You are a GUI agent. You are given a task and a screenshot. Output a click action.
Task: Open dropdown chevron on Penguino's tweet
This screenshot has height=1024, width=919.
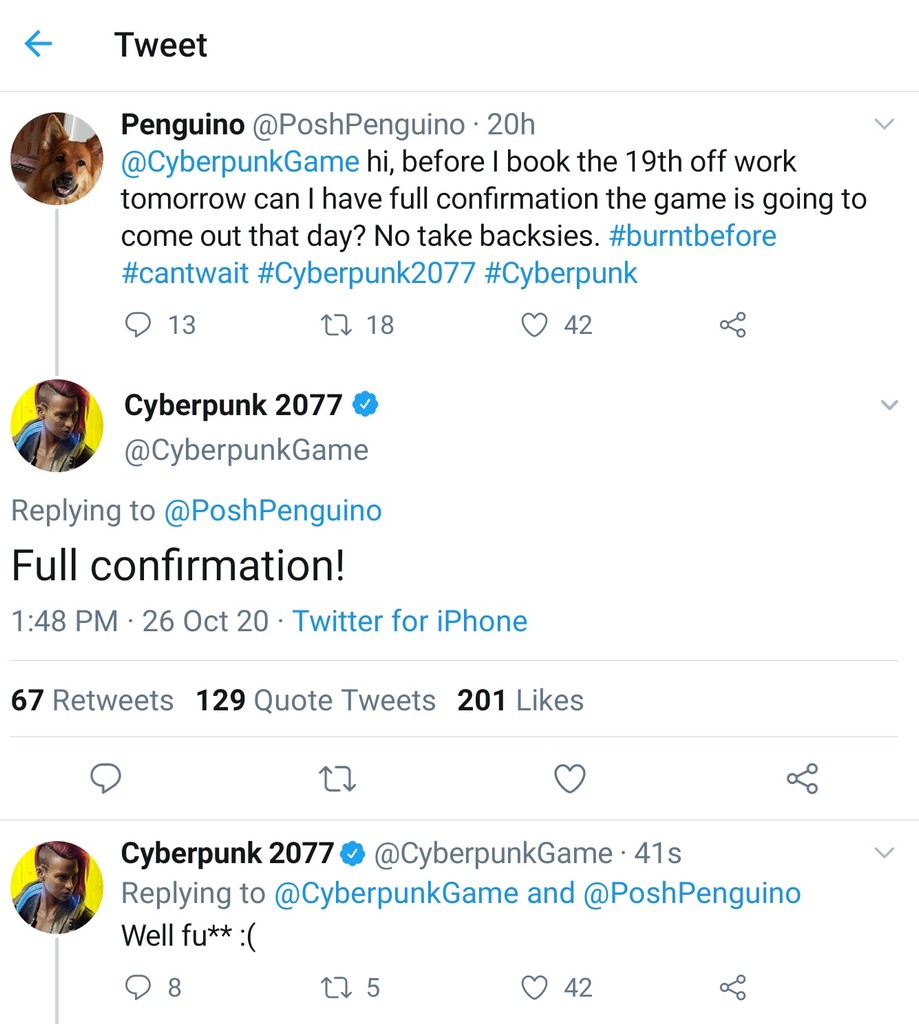884,124
